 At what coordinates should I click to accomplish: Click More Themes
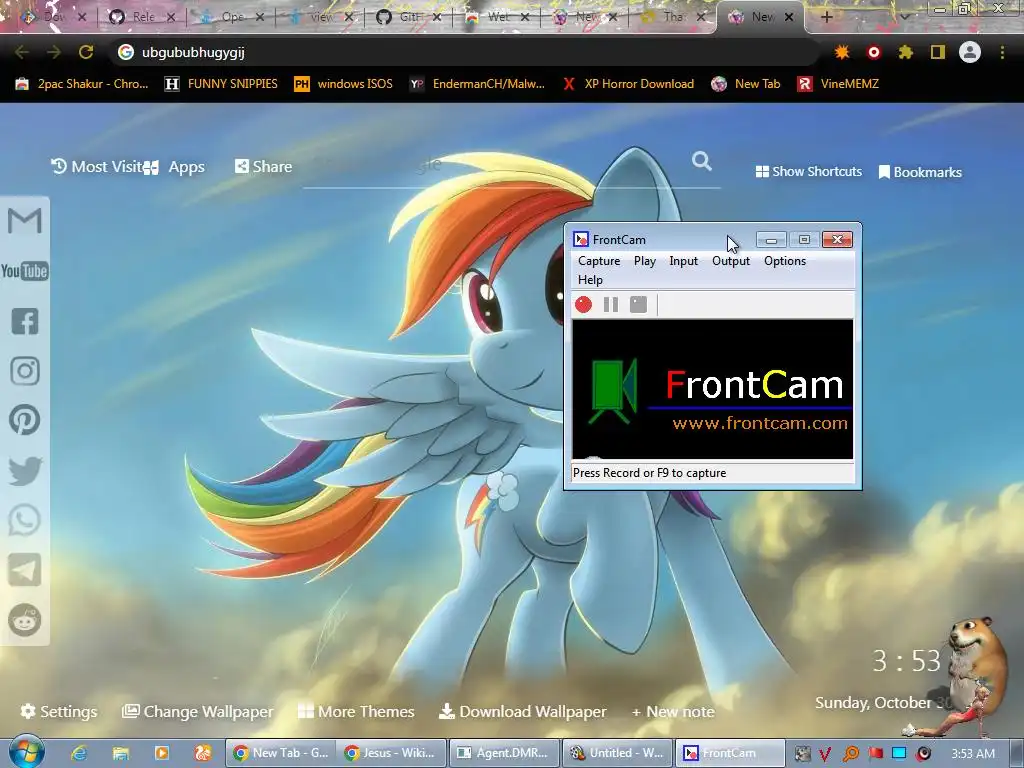[x=356, y=711]
